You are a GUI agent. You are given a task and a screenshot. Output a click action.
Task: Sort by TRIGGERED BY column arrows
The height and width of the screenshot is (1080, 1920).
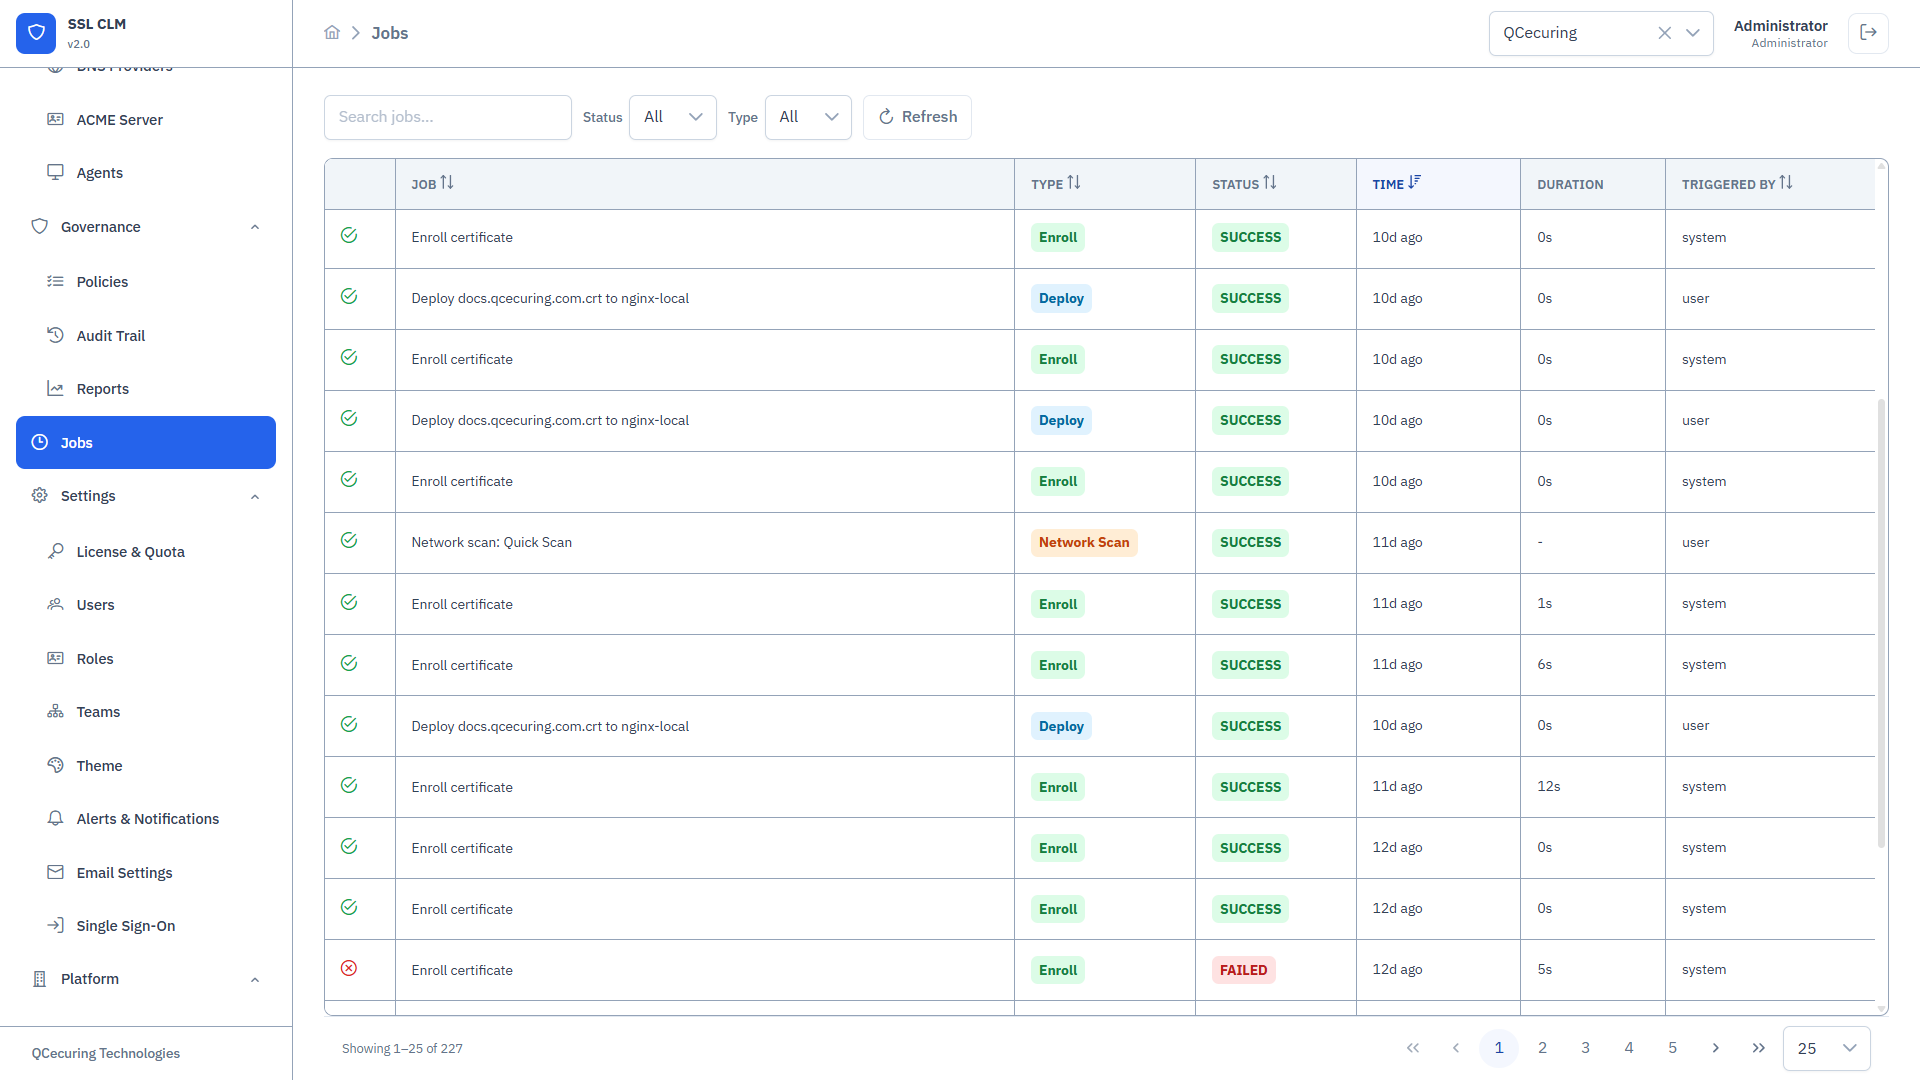[x=1786, y=183]
